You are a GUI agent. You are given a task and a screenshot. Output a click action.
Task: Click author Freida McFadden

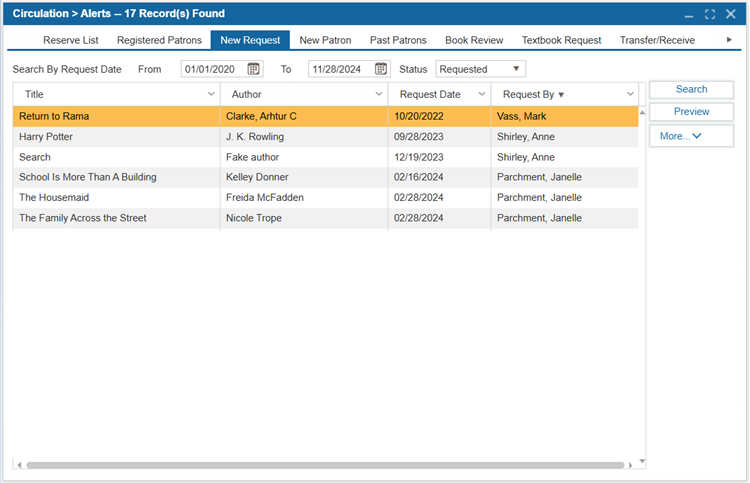tap(265, 198)
